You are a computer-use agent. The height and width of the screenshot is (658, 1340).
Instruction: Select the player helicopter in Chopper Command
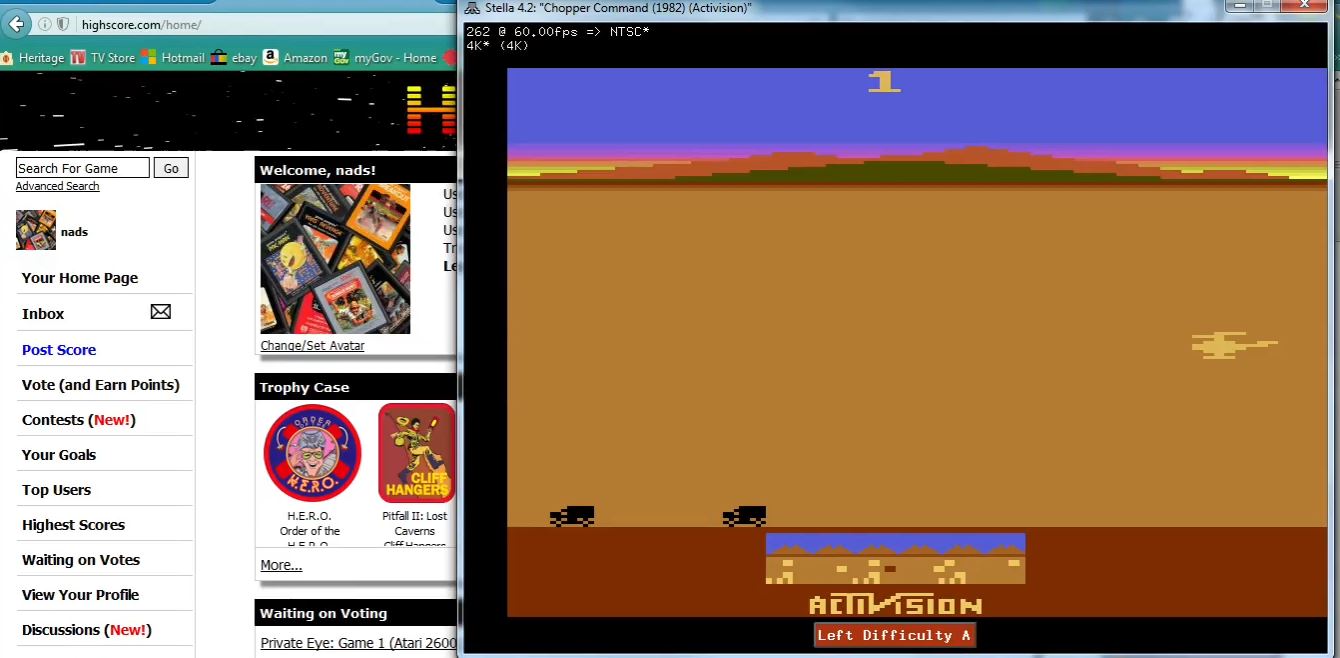(x=1234, y=345)
